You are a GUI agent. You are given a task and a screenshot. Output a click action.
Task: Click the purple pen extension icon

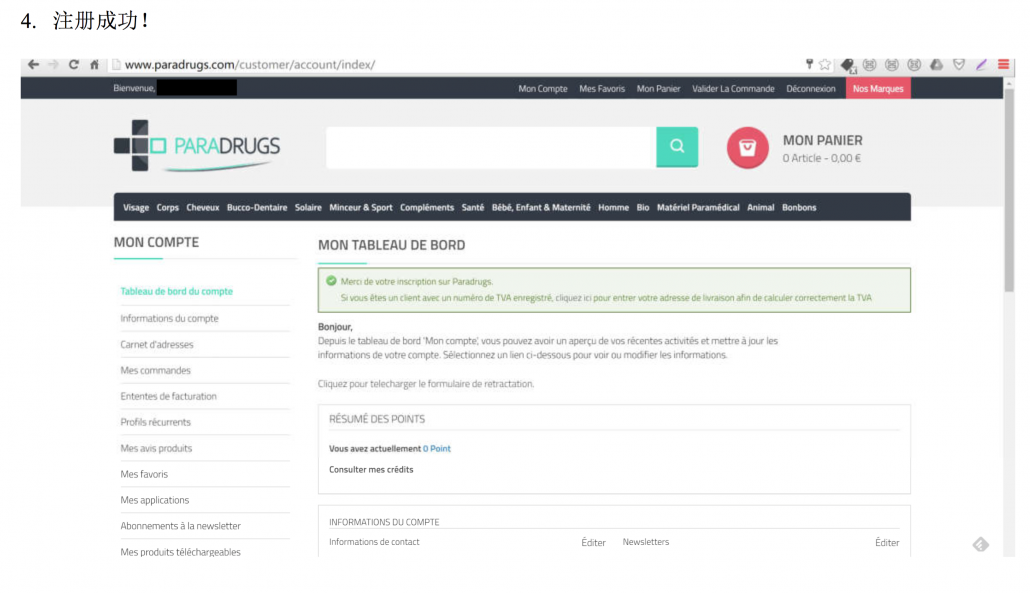[981, 65]
